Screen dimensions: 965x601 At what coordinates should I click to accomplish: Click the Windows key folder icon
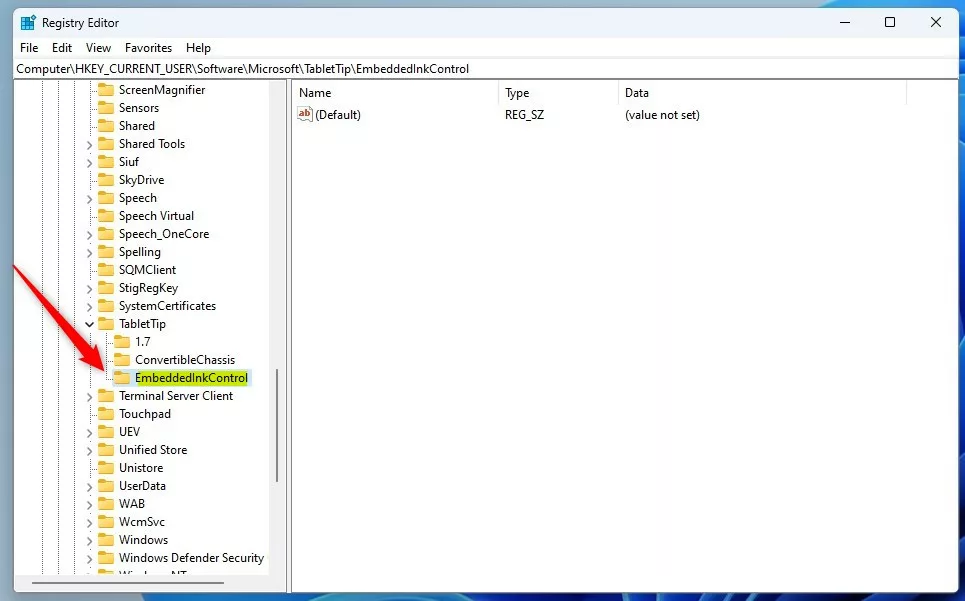106,540
